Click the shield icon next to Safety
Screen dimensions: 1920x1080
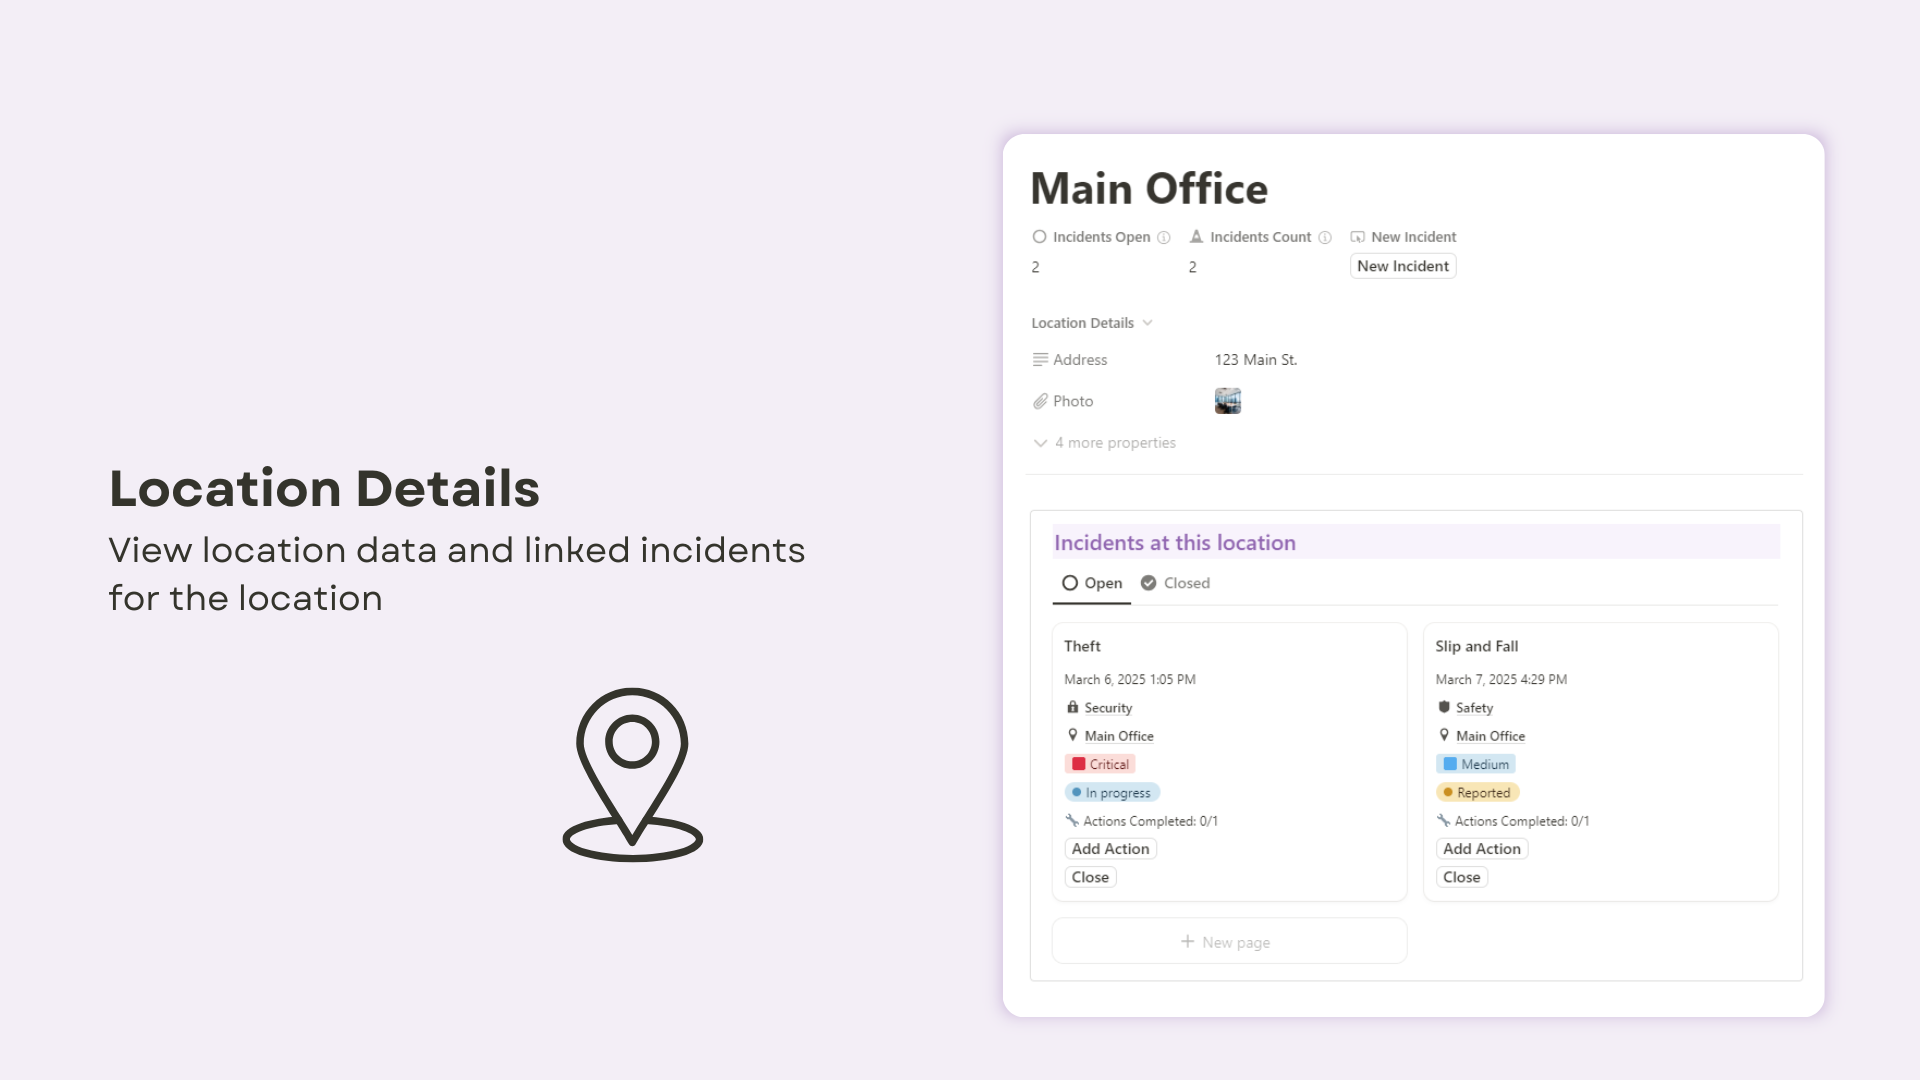click(x=1443, y=707)
